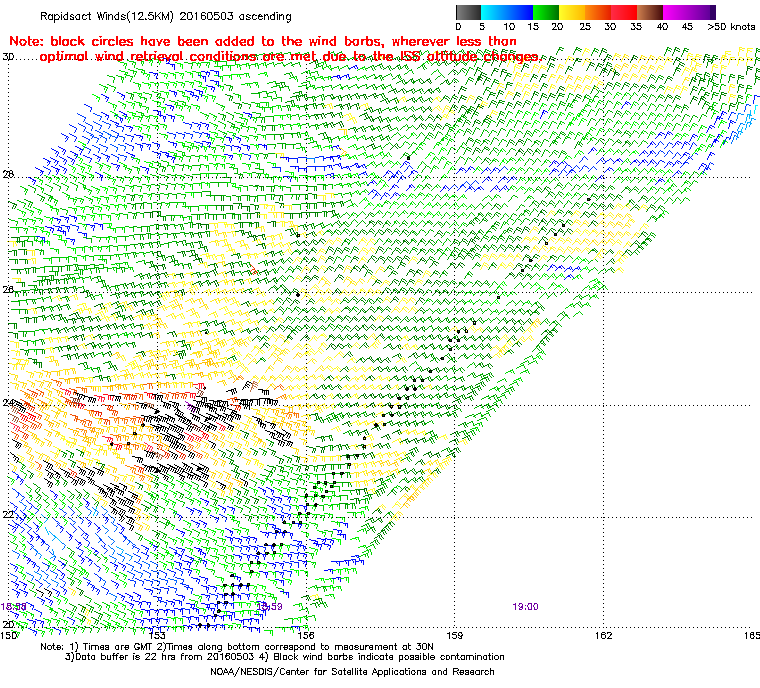Click the gray 0–5 knots legend segment
Viewport: 760px width, 688px height.
(468, 12)
